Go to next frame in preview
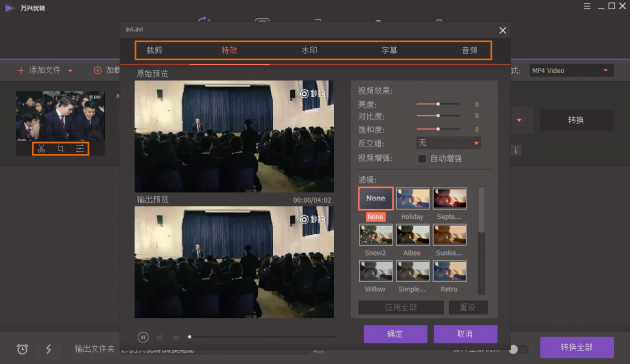630x364 pixels. (x=176, y=337)
